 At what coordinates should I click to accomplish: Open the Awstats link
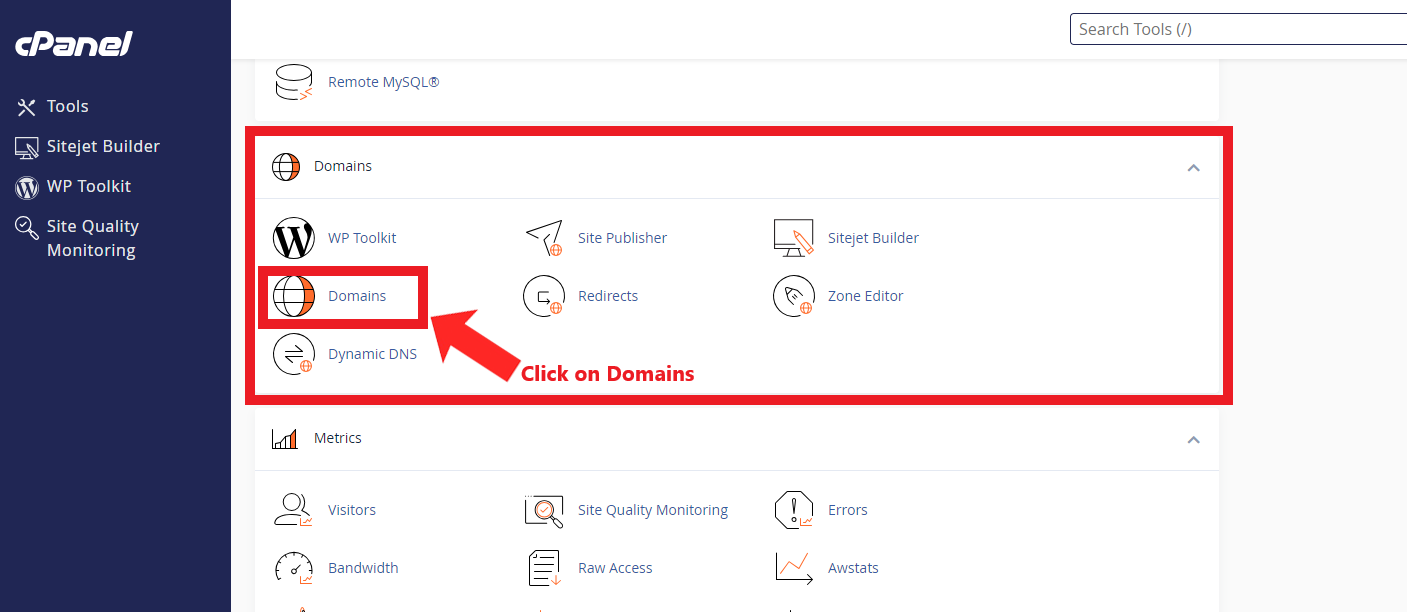[x=853, y=568]
